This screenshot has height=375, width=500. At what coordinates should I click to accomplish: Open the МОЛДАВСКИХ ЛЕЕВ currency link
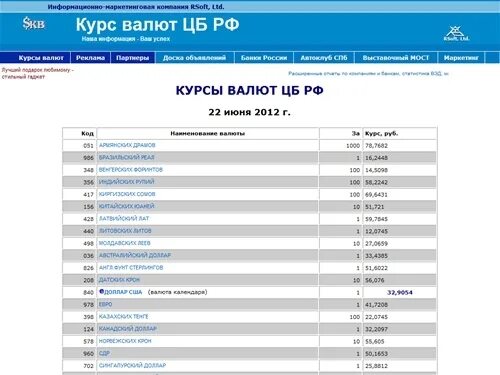[x=125, y=243]
